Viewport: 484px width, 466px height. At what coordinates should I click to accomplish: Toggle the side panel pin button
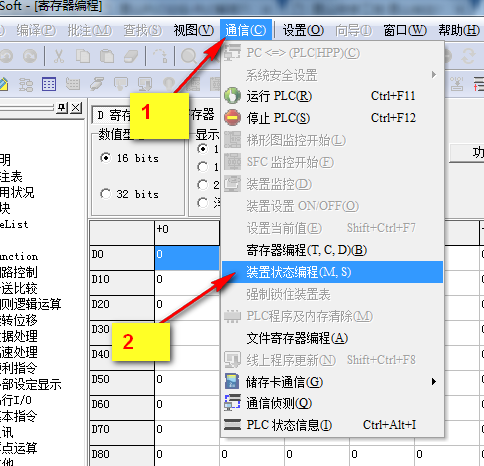tap(62, 108)
